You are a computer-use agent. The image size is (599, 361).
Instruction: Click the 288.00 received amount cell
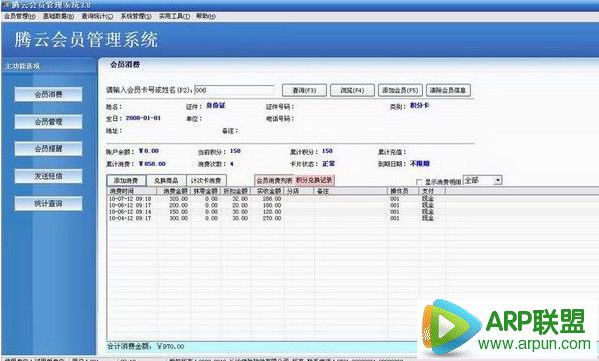pos(272,199)
